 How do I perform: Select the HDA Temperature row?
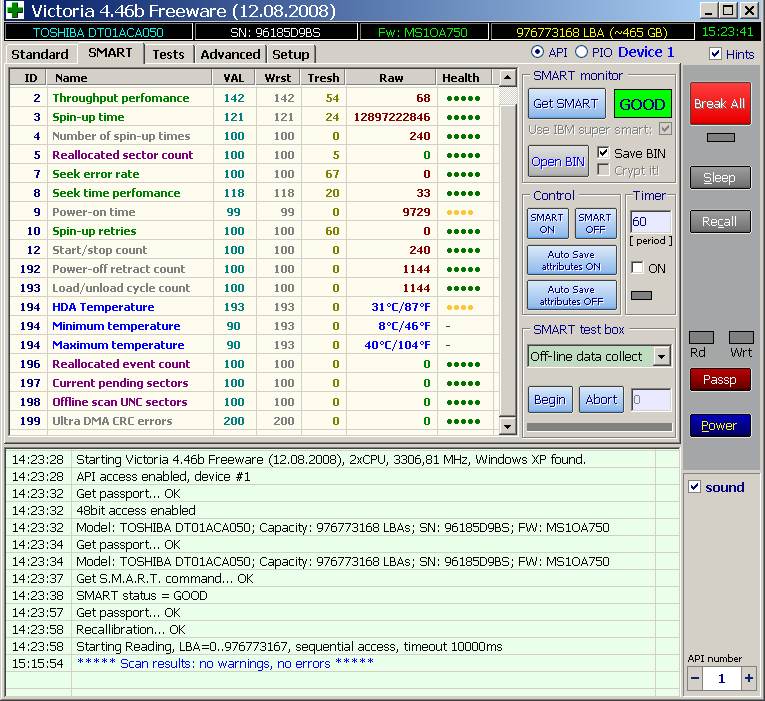(x=254, y=307)
